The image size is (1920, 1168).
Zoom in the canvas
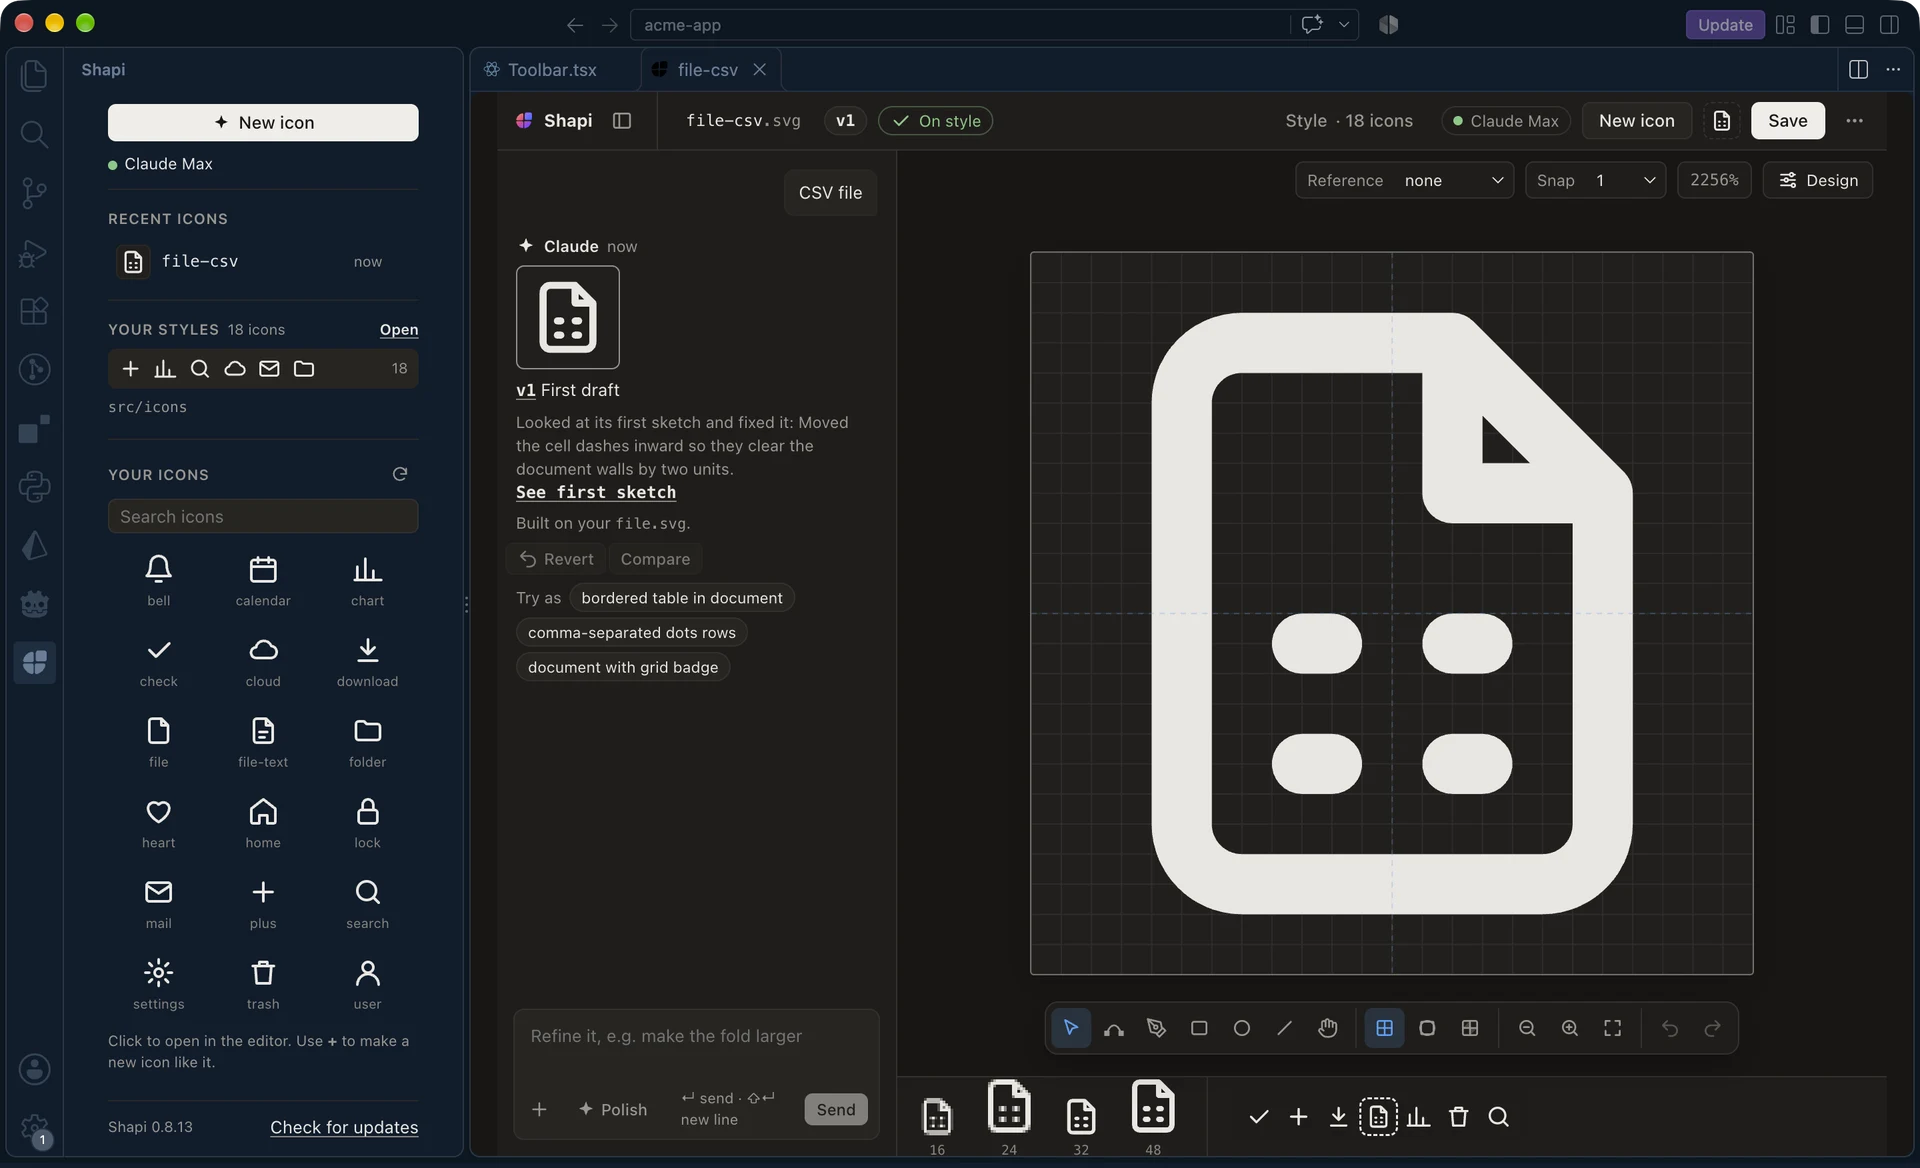click(x=1570, y=1028)
